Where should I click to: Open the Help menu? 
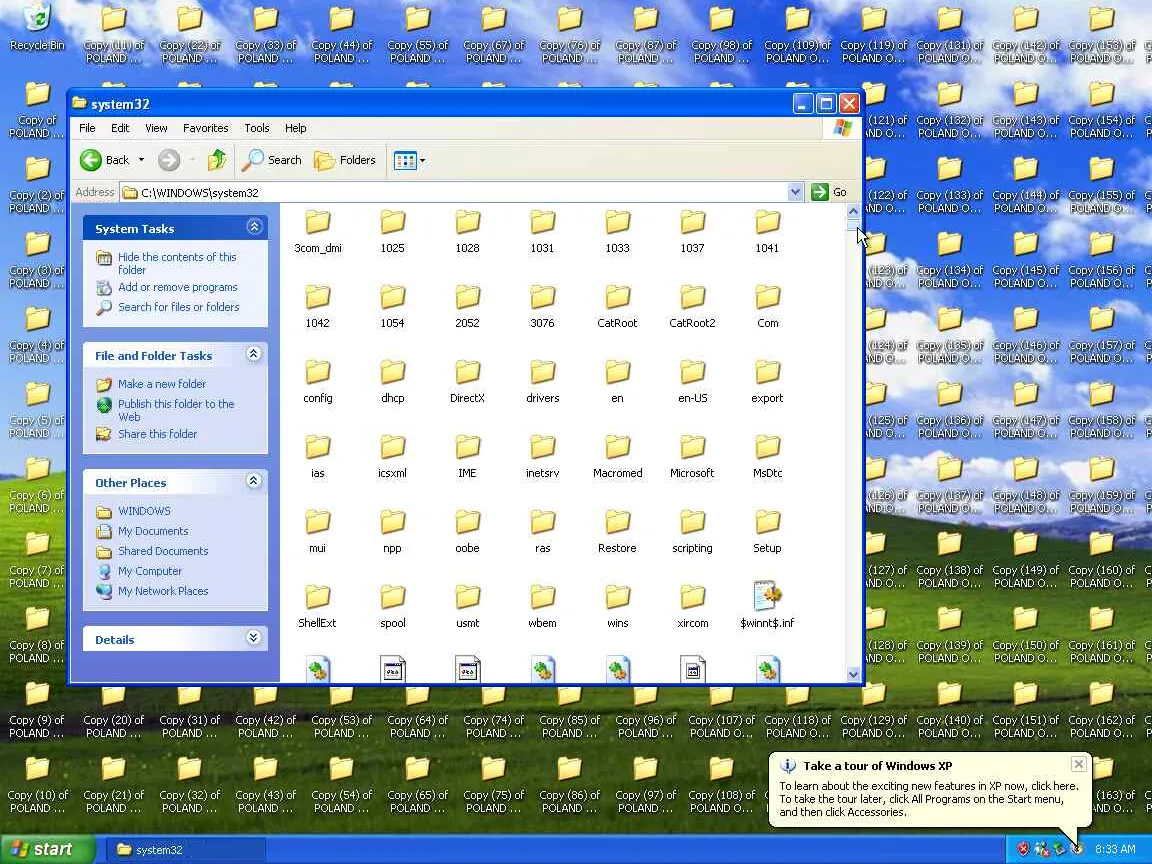pyautogui.click(x=295, y=128)
